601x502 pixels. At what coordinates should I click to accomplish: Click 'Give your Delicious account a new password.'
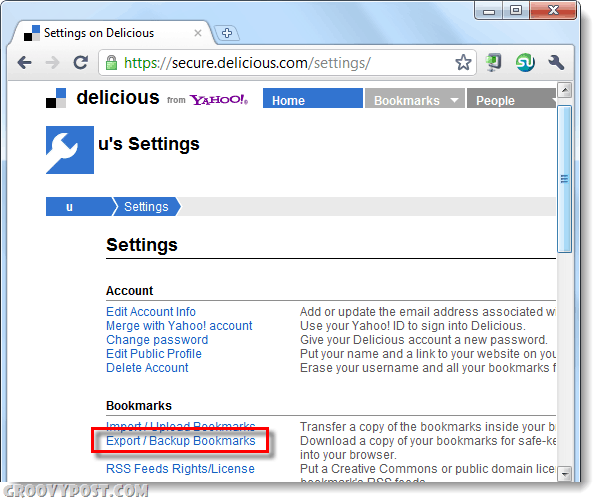(424, 340)
